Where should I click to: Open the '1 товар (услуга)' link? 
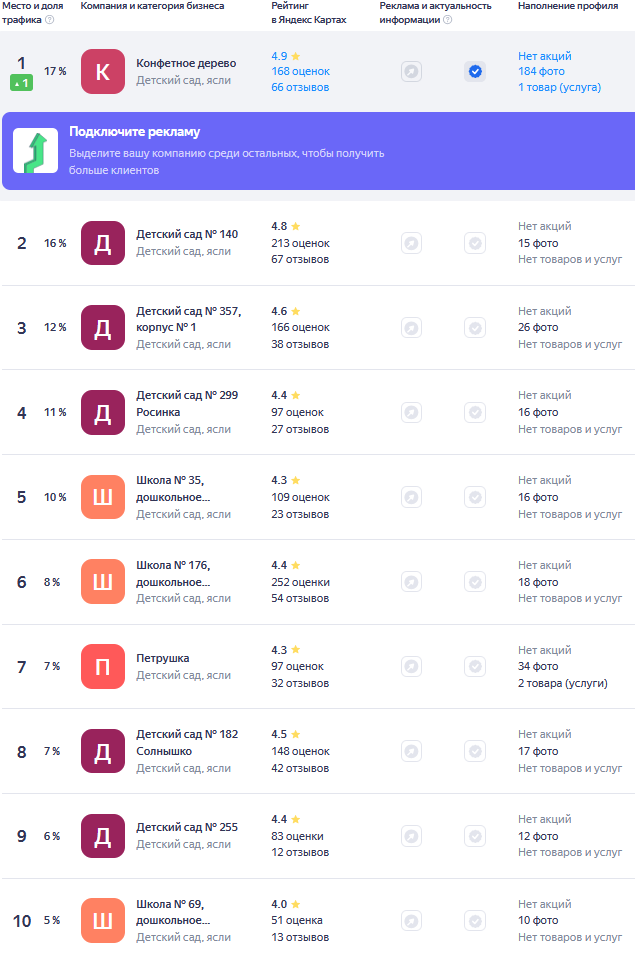pyautogui.click(x=559, y=88)
